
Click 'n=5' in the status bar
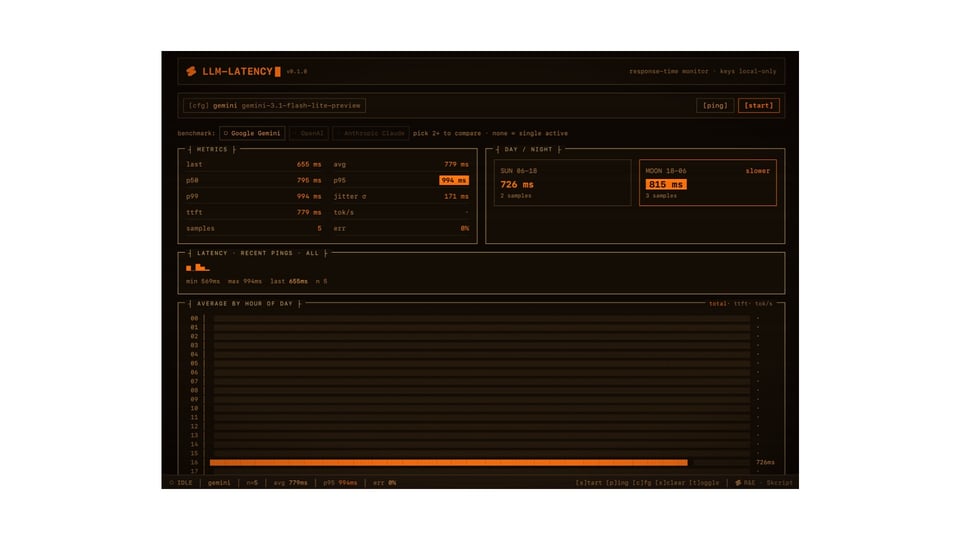coord(252,482)
